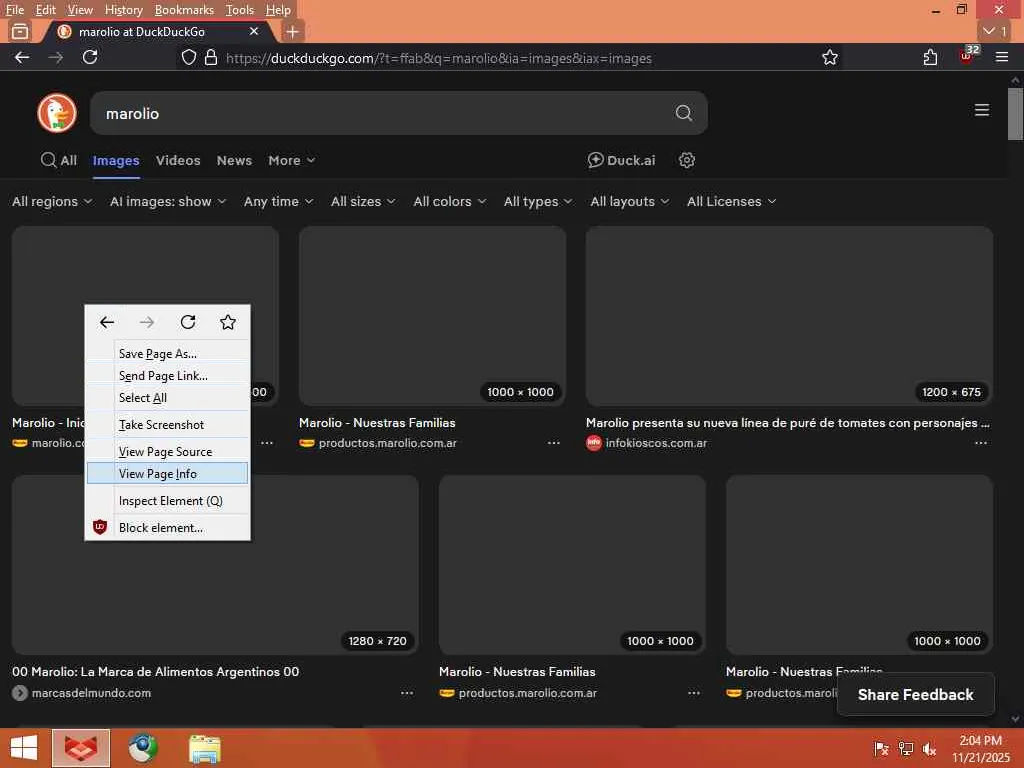Open the Bookmarks menu in menu bar

(184, 10)
